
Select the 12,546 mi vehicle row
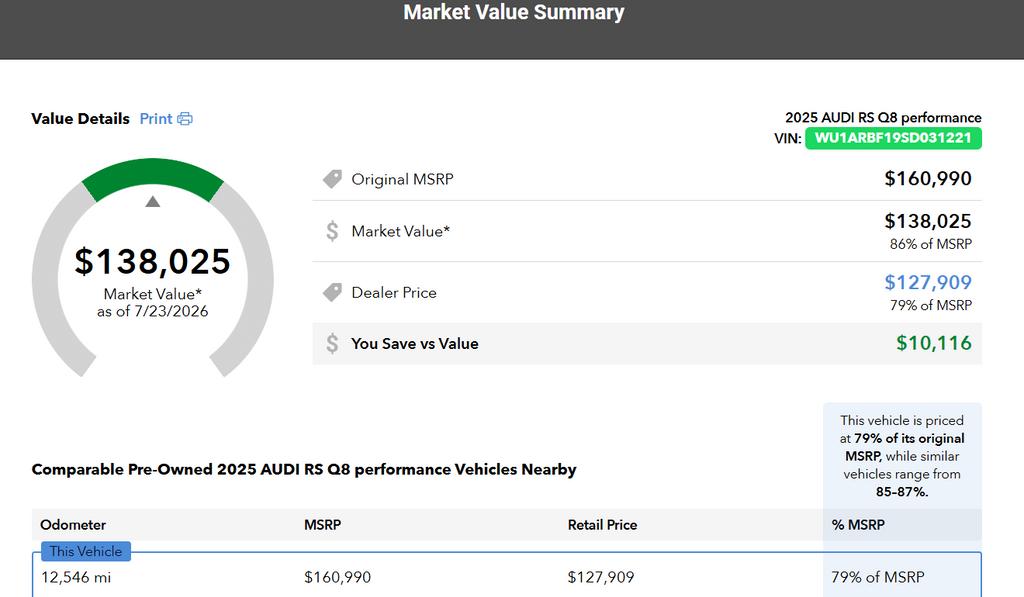click(507, 576)
